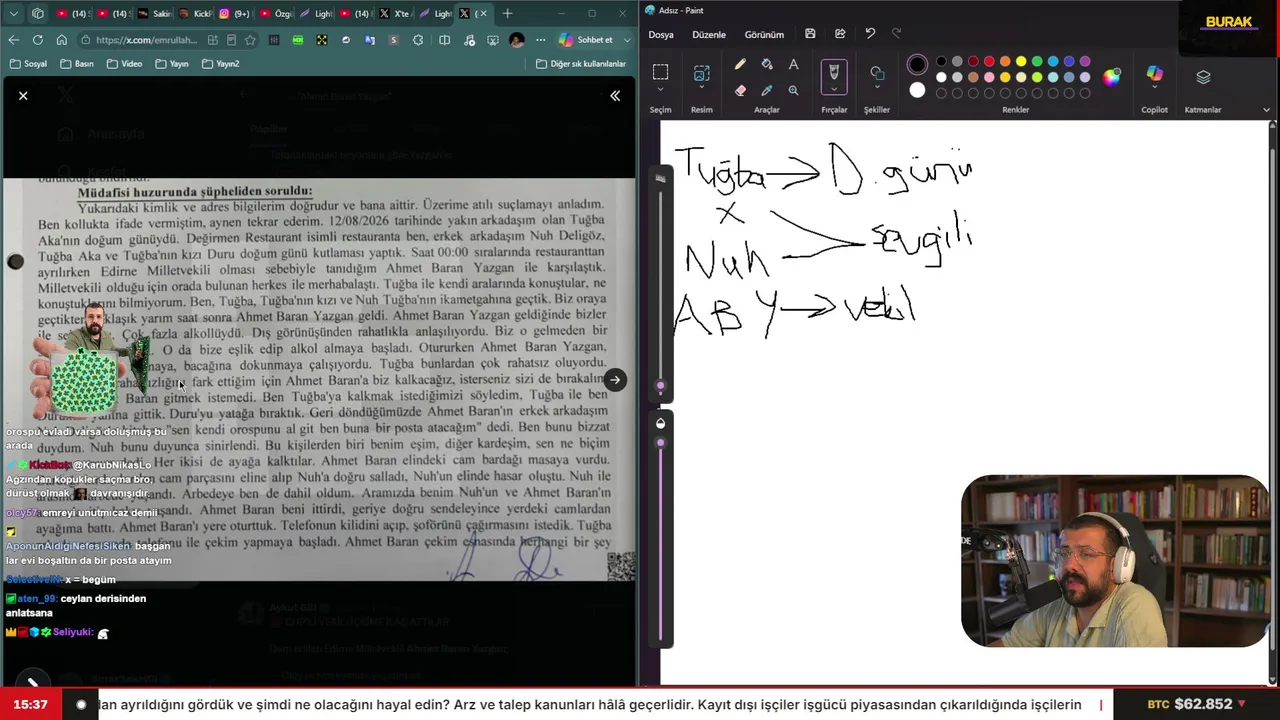Open a new browser tab

click(x=507, y=13)
